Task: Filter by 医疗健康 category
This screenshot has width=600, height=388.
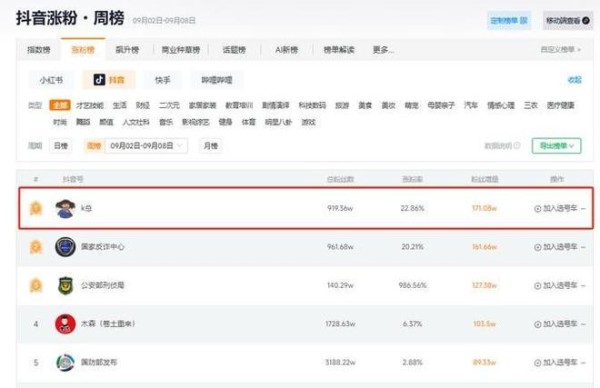Action: 561,105
